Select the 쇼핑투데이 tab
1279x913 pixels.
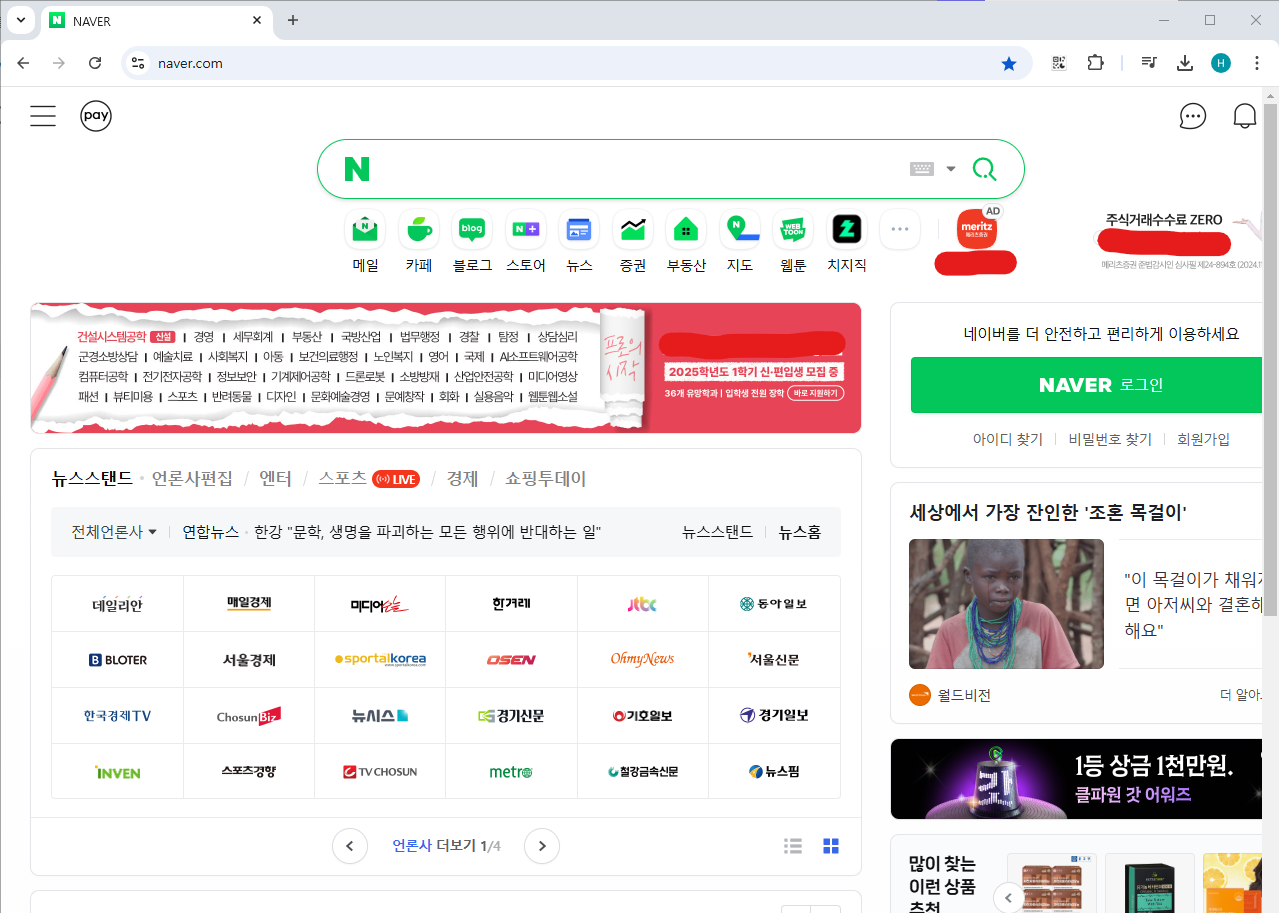(546, 479)
